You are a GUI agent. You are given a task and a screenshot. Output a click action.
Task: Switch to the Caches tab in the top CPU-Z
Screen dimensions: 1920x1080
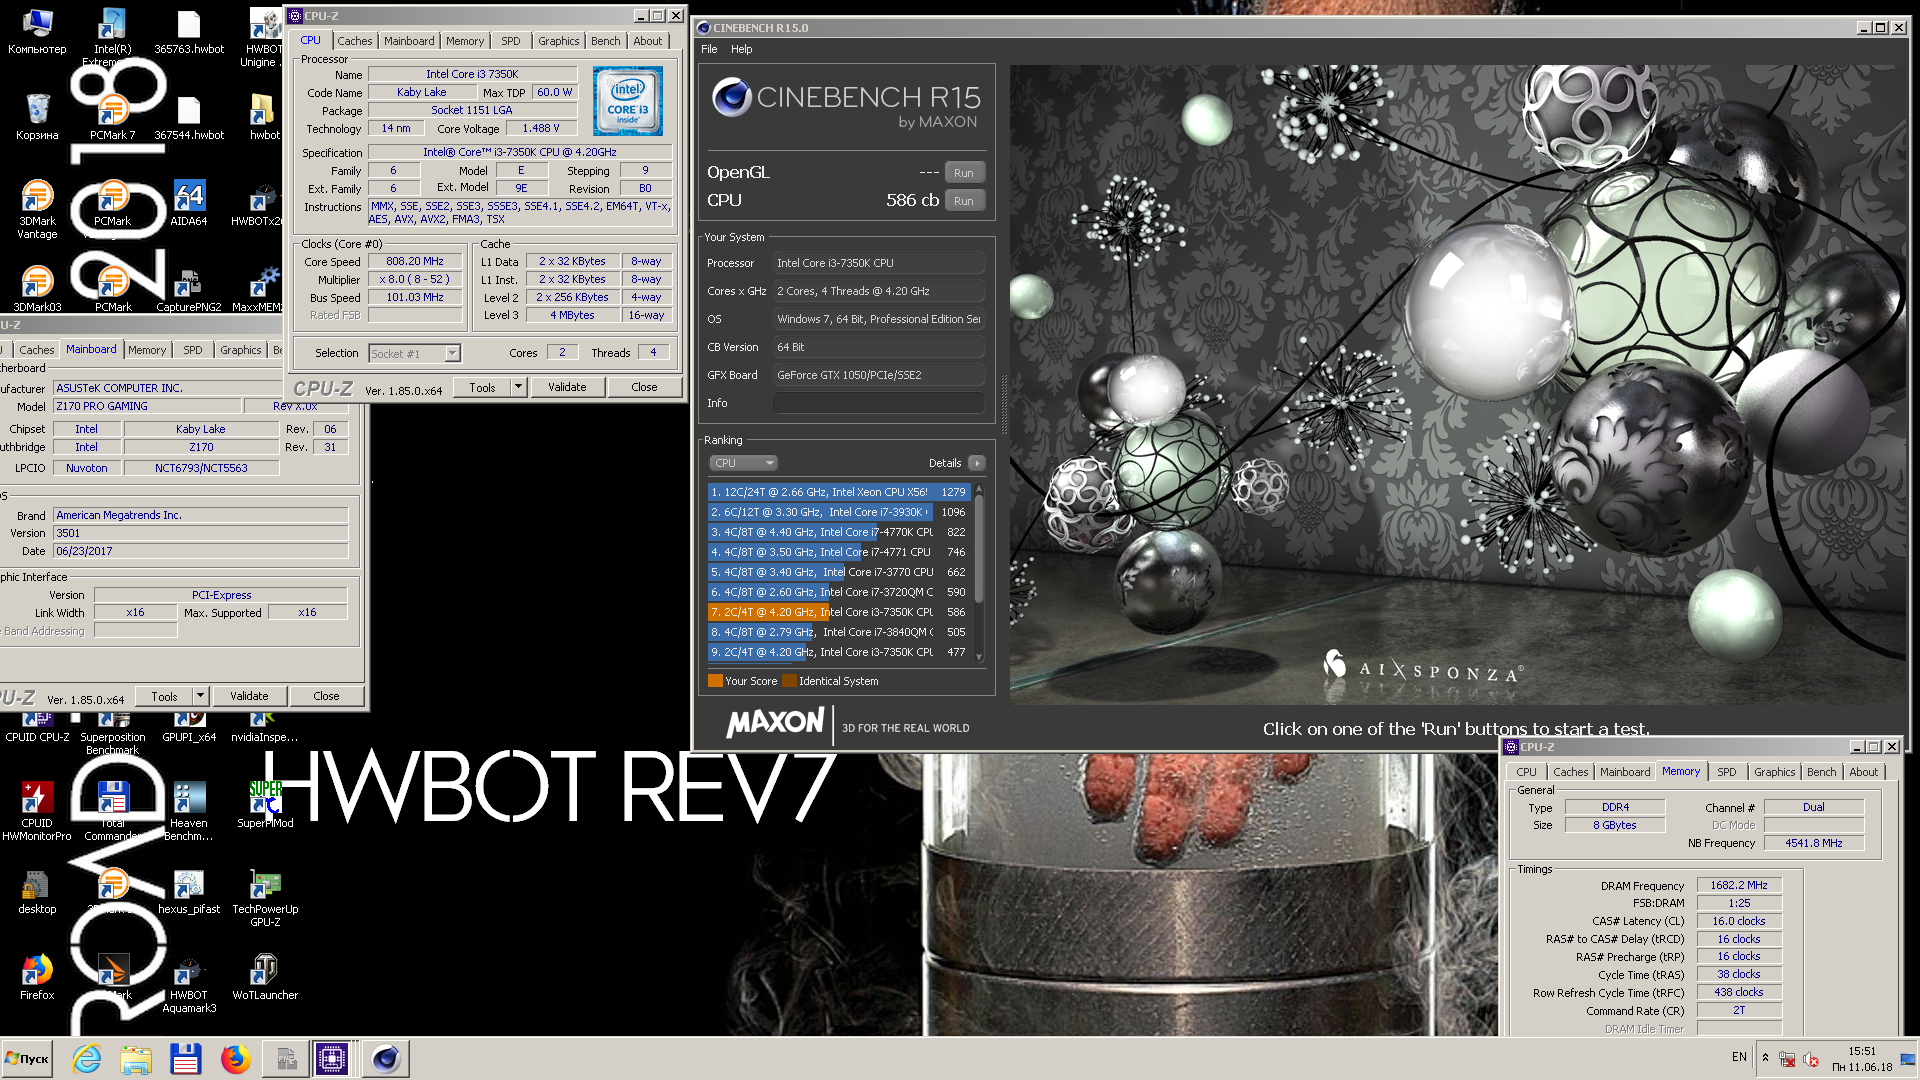[x=354, y=41]
